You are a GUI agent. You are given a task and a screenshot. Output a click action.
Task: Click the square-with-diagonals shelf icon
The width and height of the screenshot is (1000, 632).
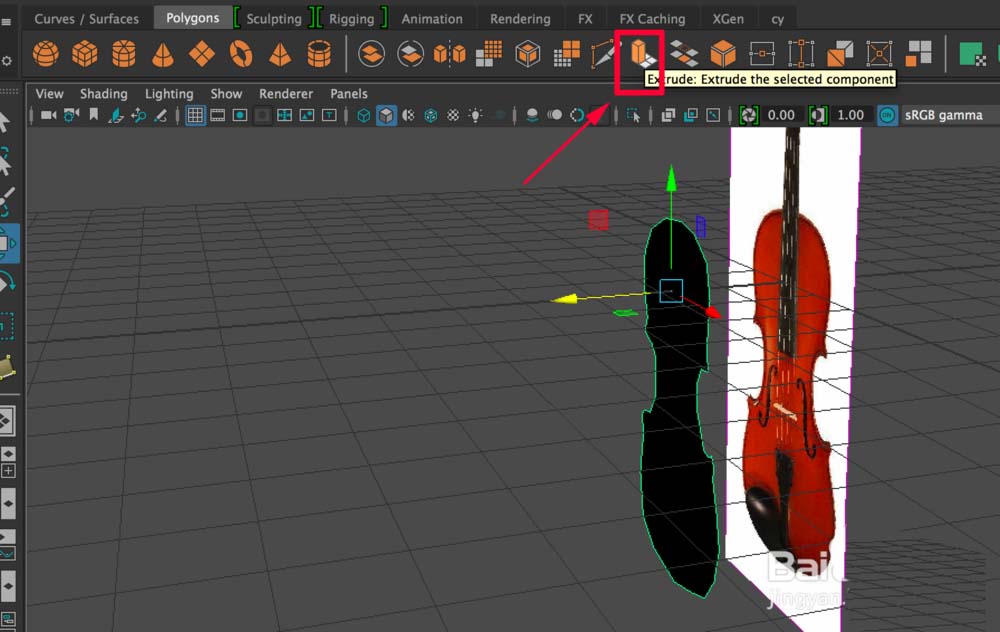click(879, 54)
